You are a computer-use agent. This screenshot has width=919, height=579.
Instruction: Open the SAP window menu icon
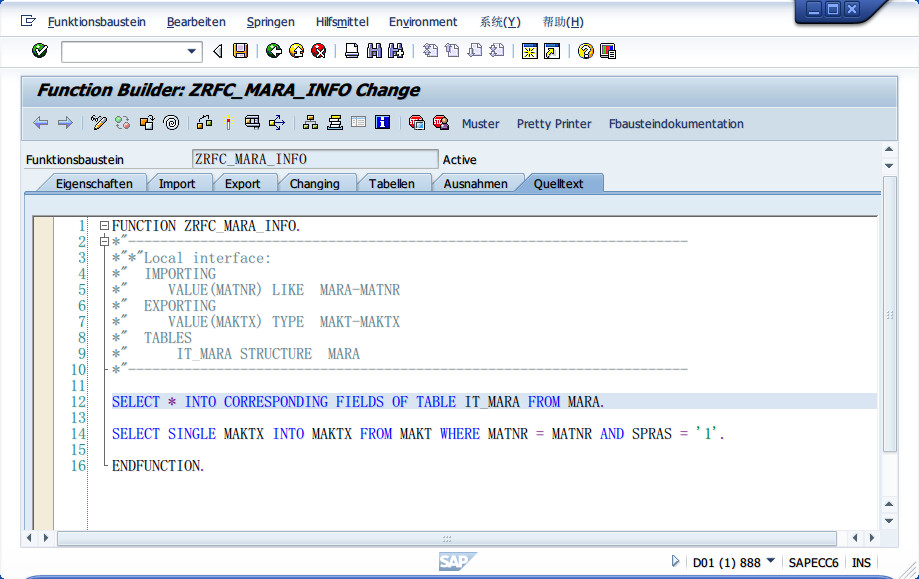(28, 21)
